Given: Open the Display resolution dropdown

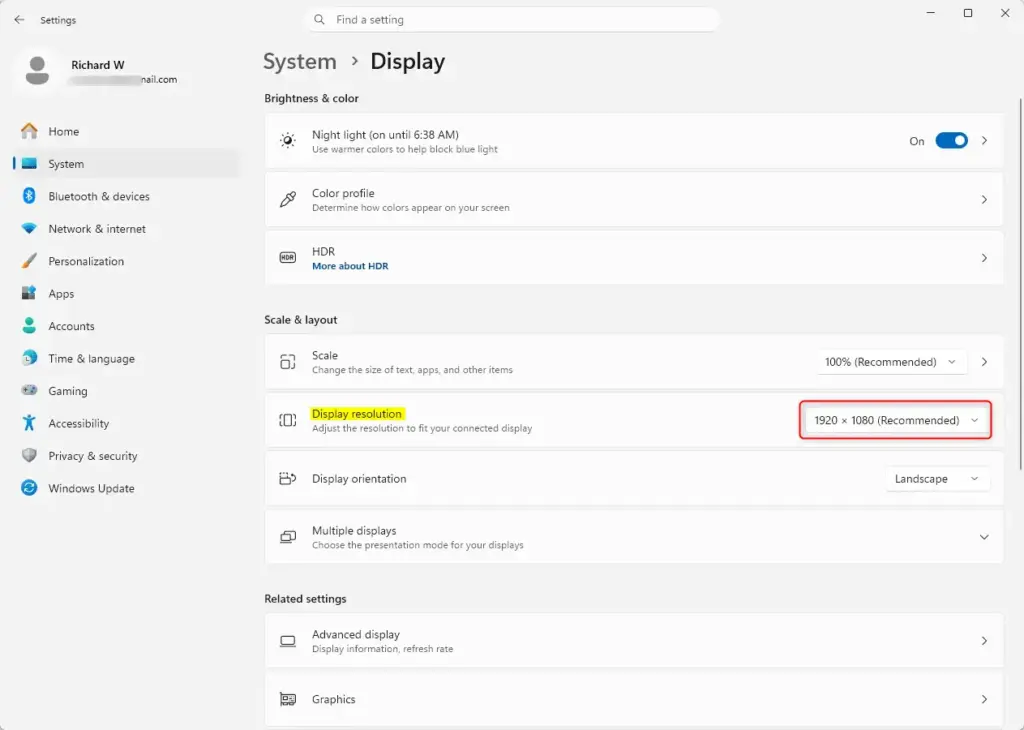Looking at the screenshot, I should pyautogui.click(x=896, y=420).
